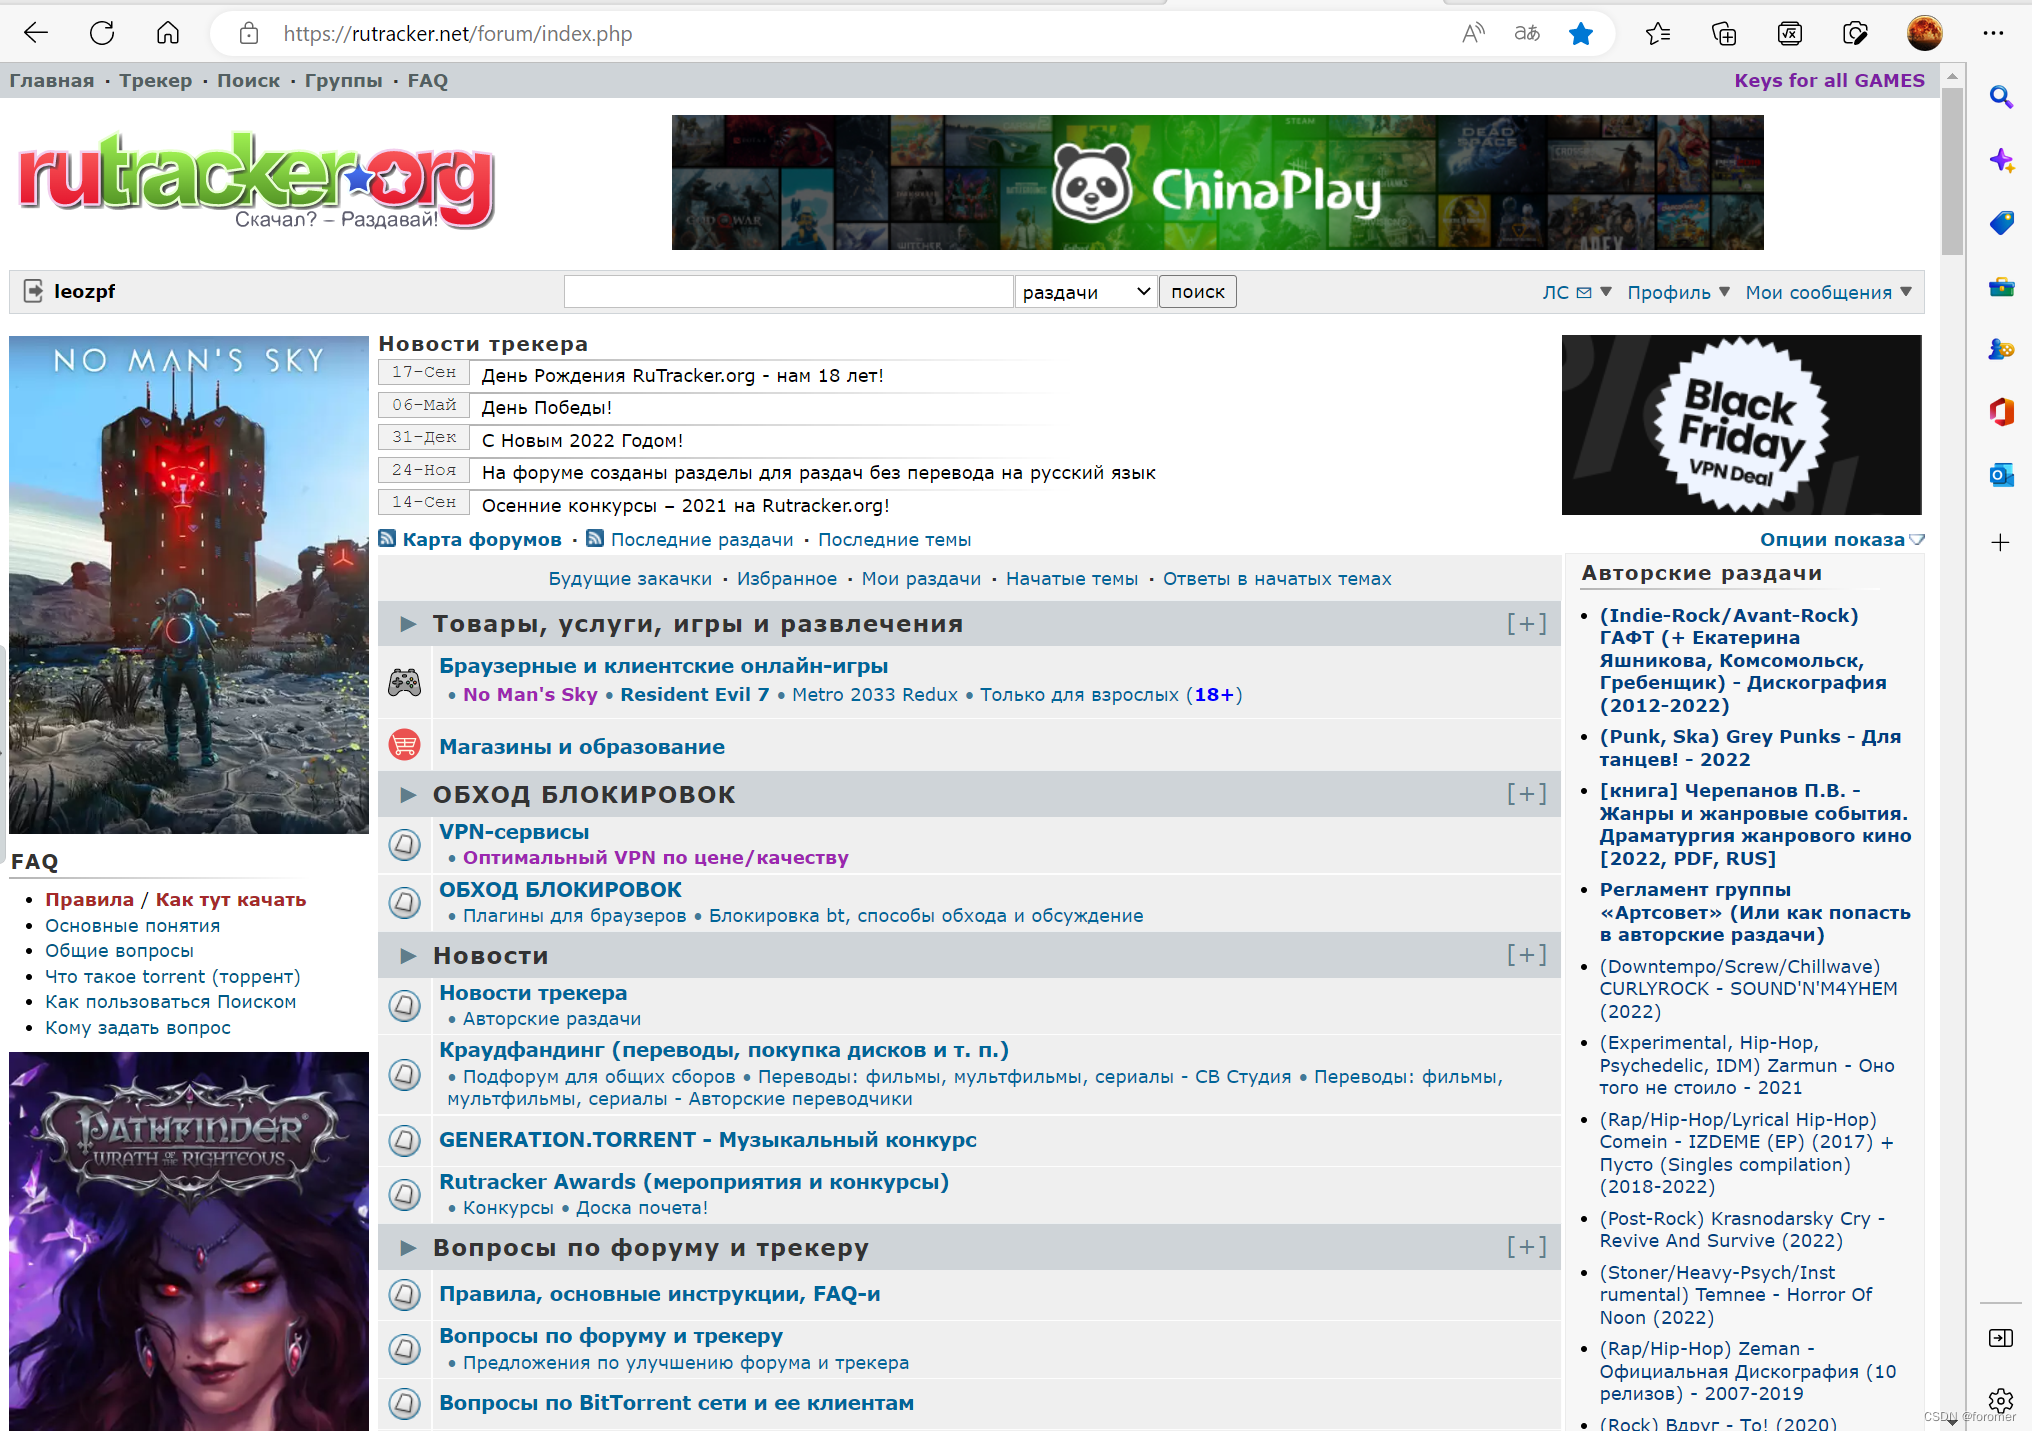Activate Read Aloud icon in address bar
Image resolution: width=2032 pixels, height=1431 pixels.
click(1473, 34)
